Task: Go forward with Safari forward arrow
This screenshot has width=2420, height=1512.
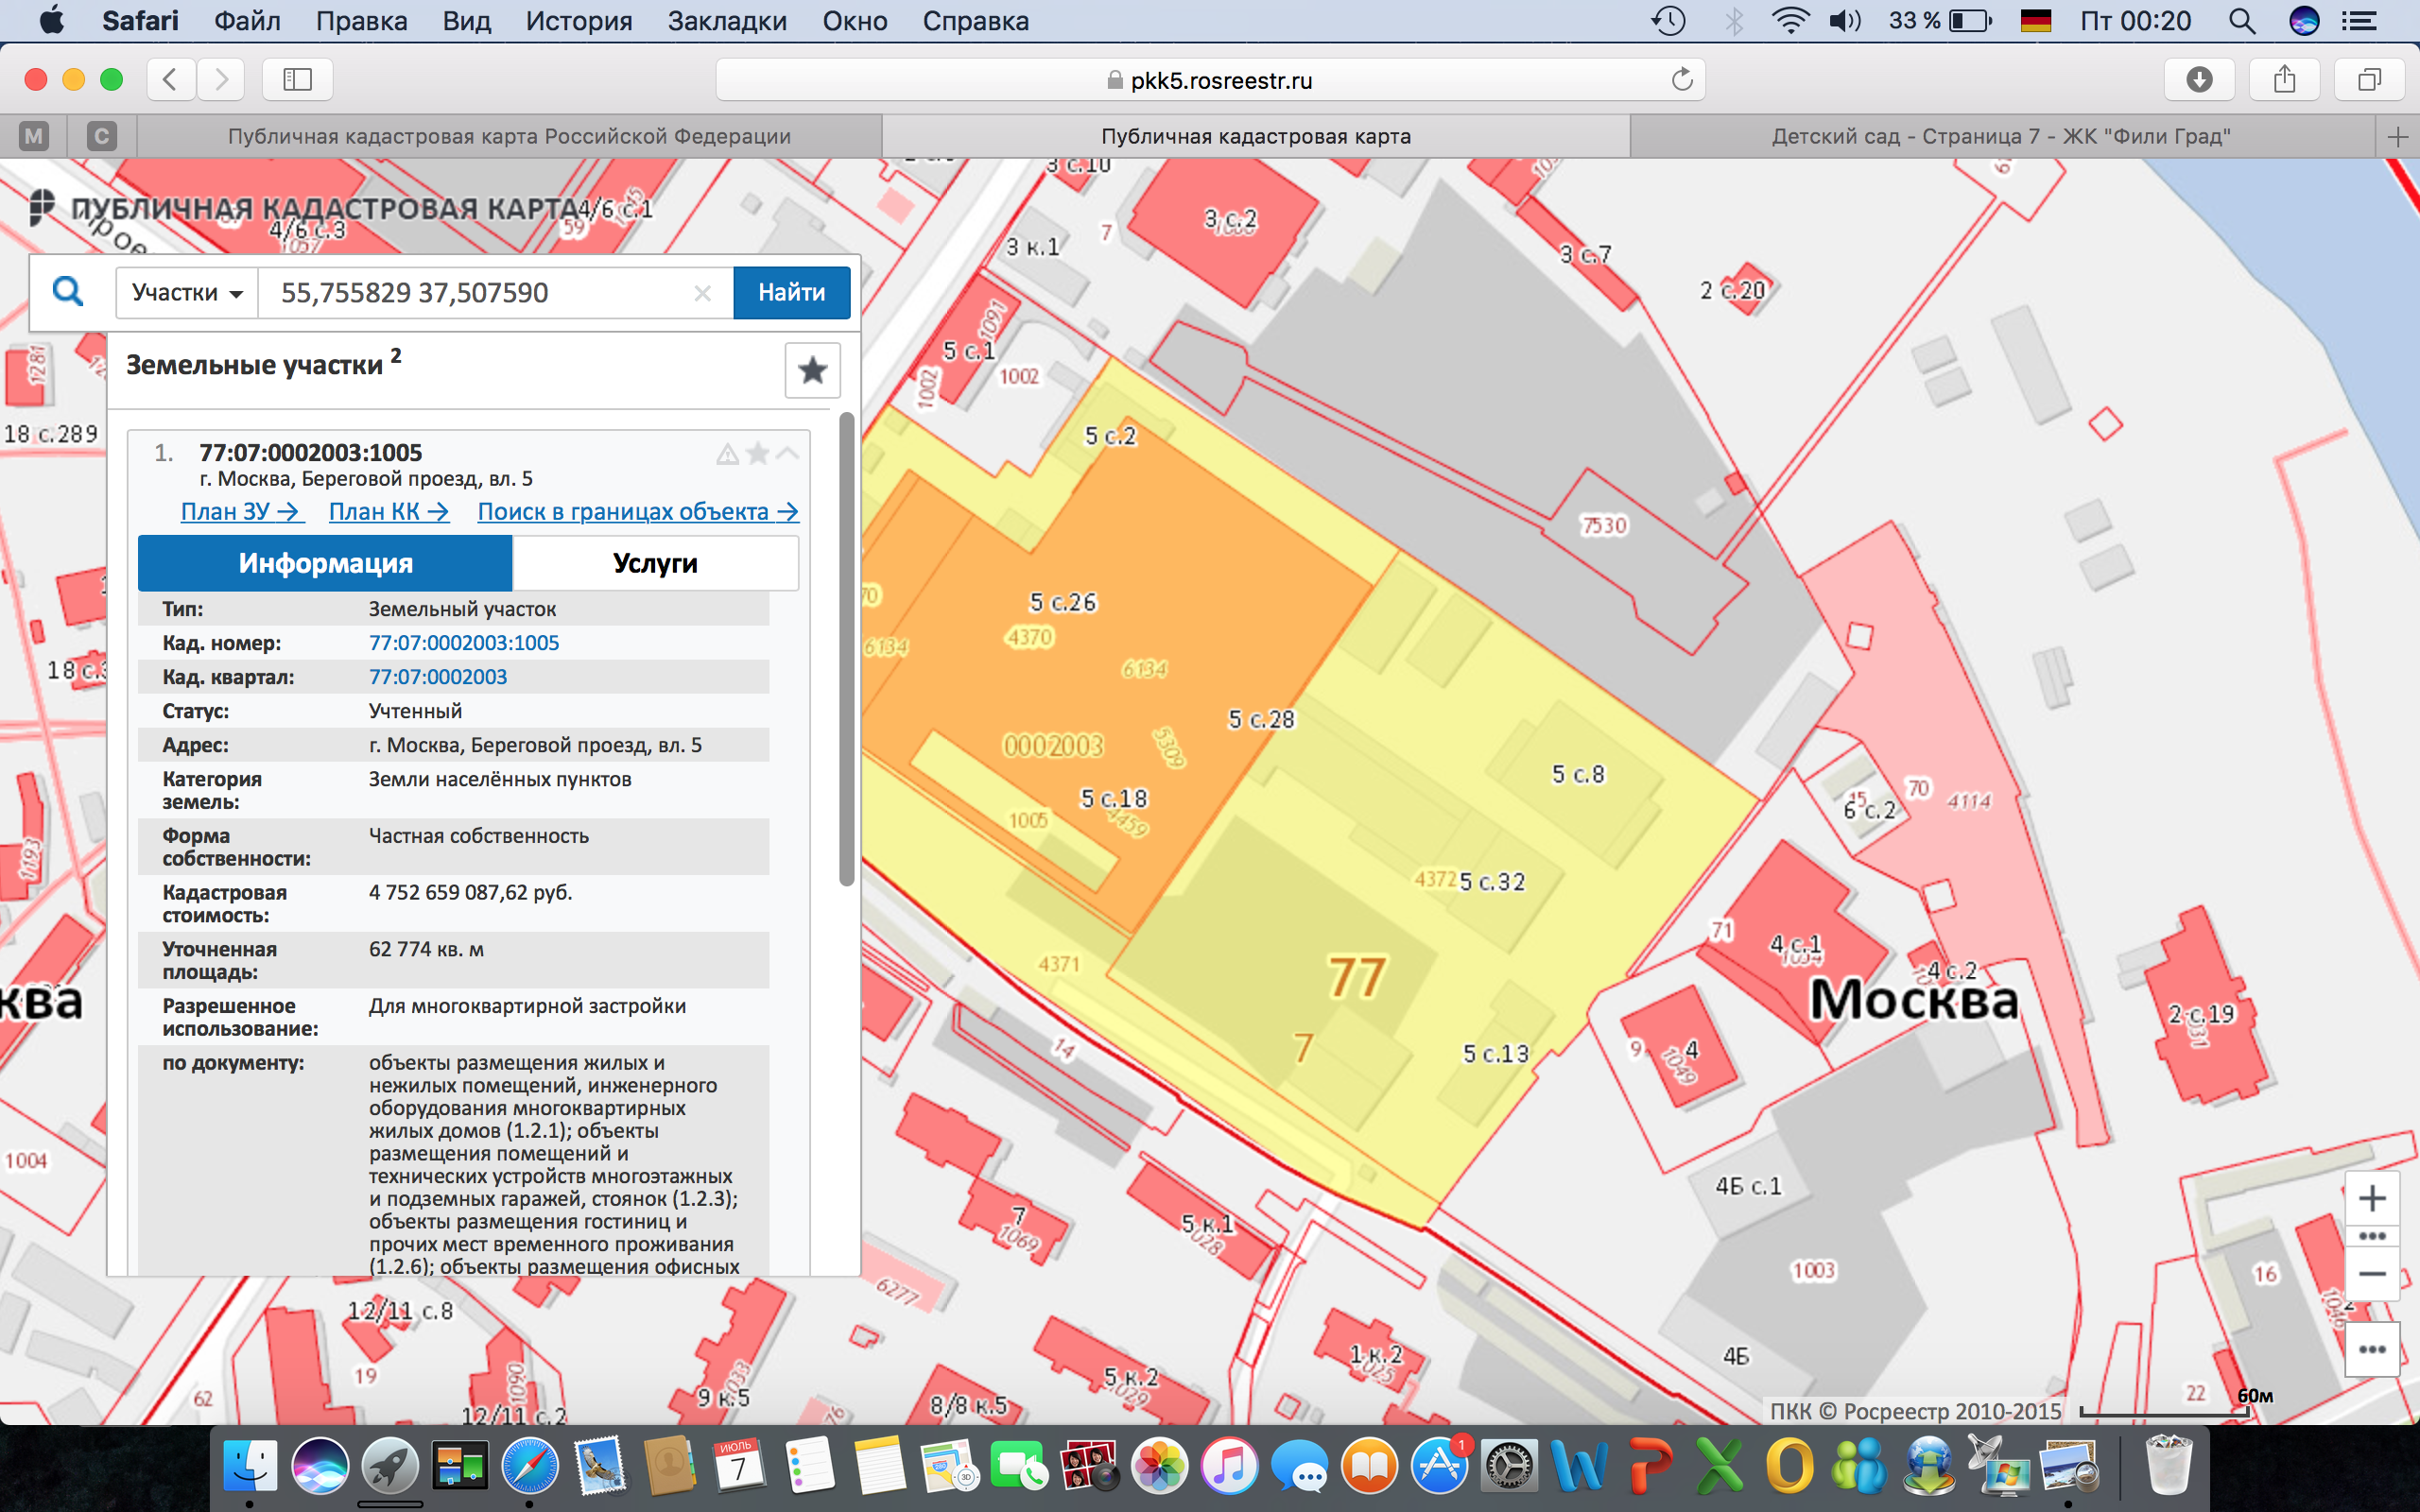Action: (x=221, y=79)
